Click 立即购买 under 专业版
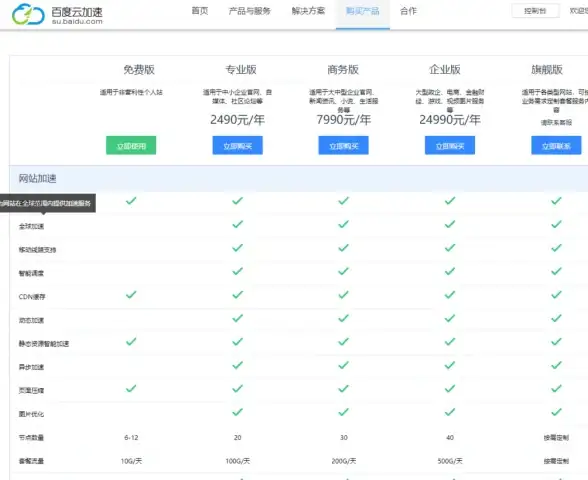Viewport: 588px width, 480px height. (237, 146)
